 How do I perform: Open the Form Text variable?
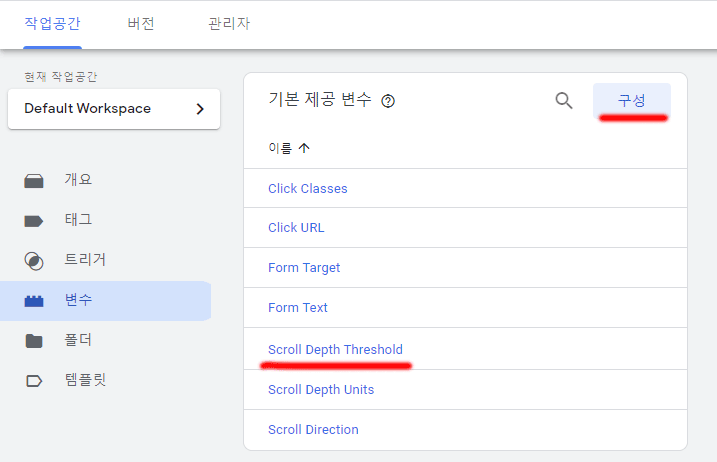(x=298, y=307)
